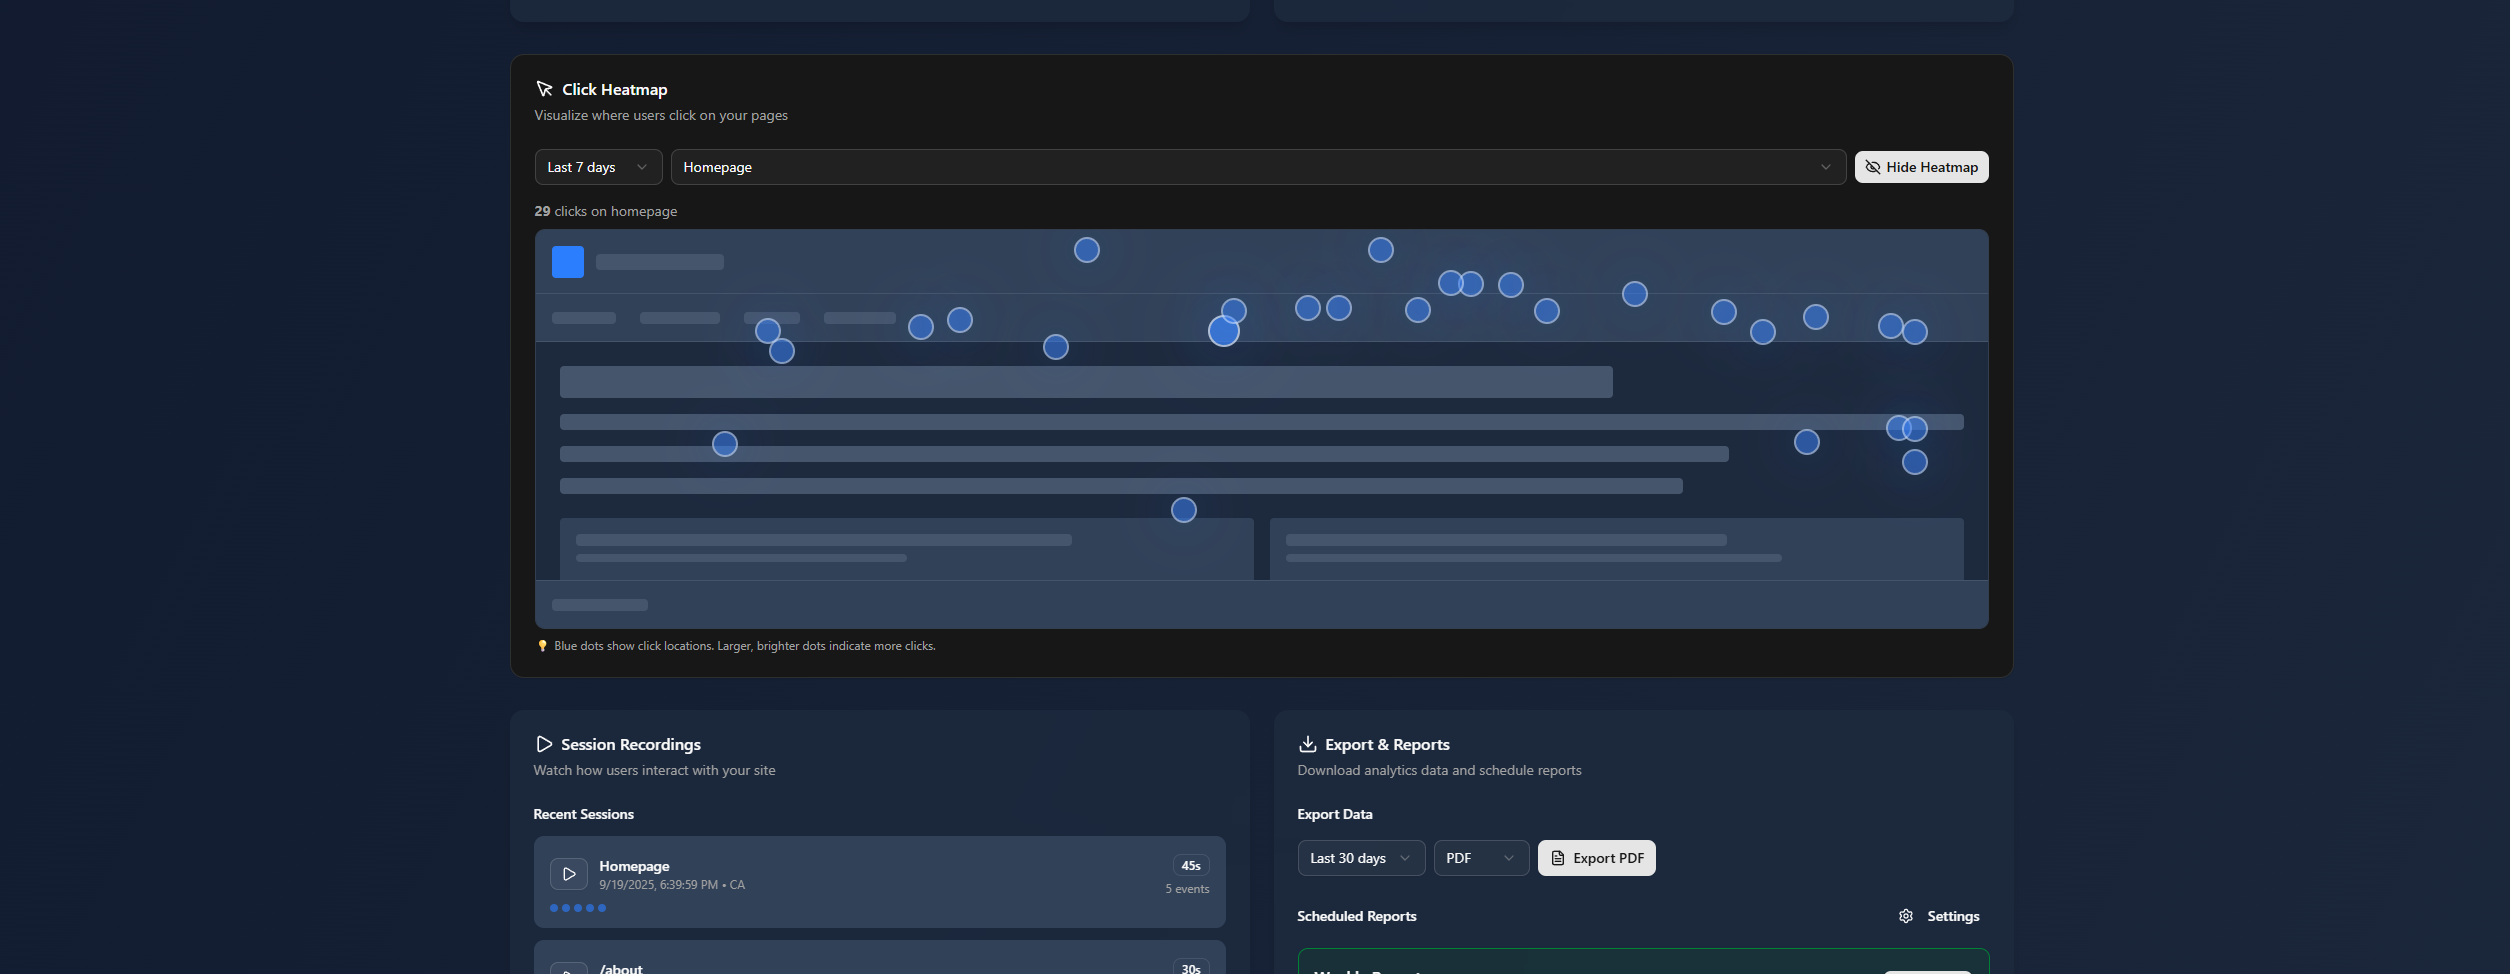This screenshot has width=2510, height=974.
Task: Click the Session Recordings play outline icon
Action: click(x=543, y=744)
